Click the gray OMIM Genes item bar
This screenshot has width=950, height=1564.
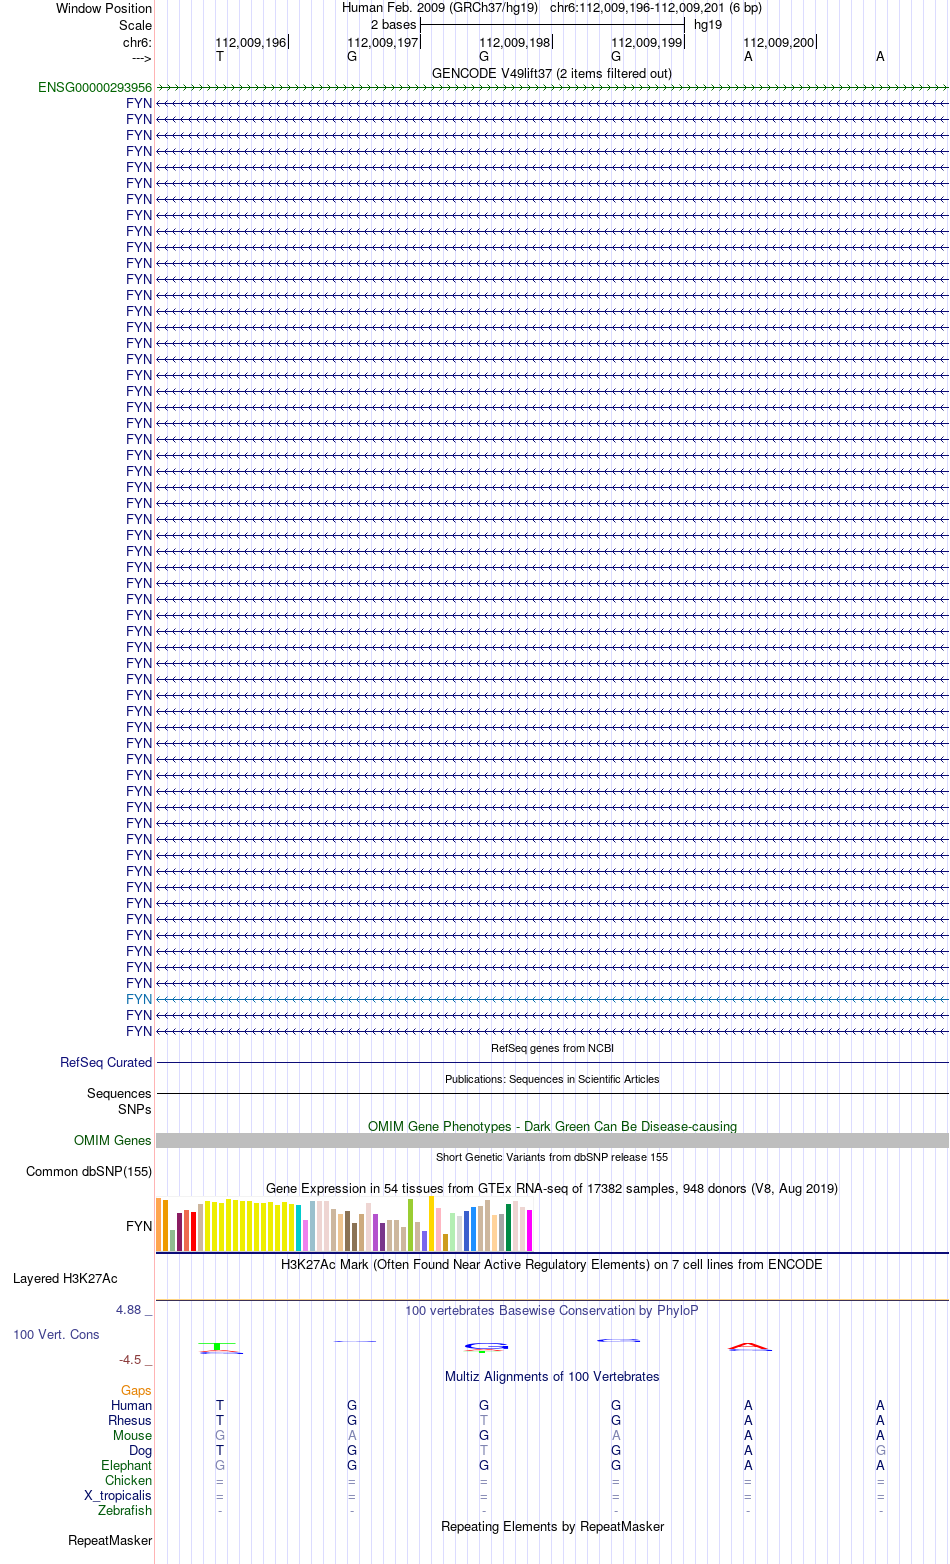coord(552,1141)
